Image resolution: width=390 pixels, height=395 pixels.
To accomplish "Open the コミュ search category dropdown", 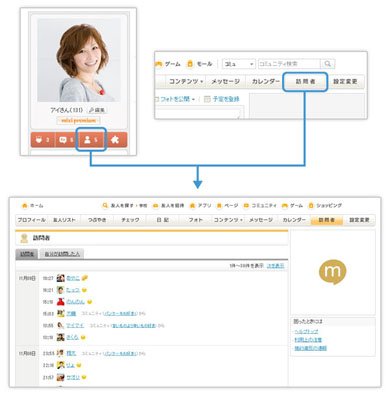I will (238, 64).
